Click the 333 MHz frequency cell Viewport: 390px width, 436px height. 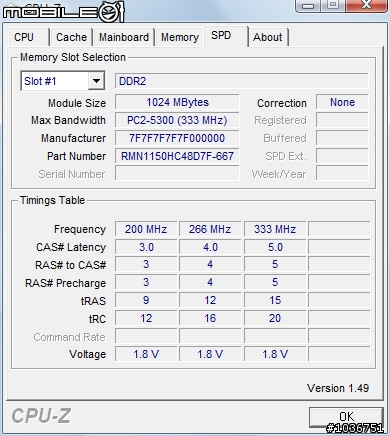click(x=275, y=229)
